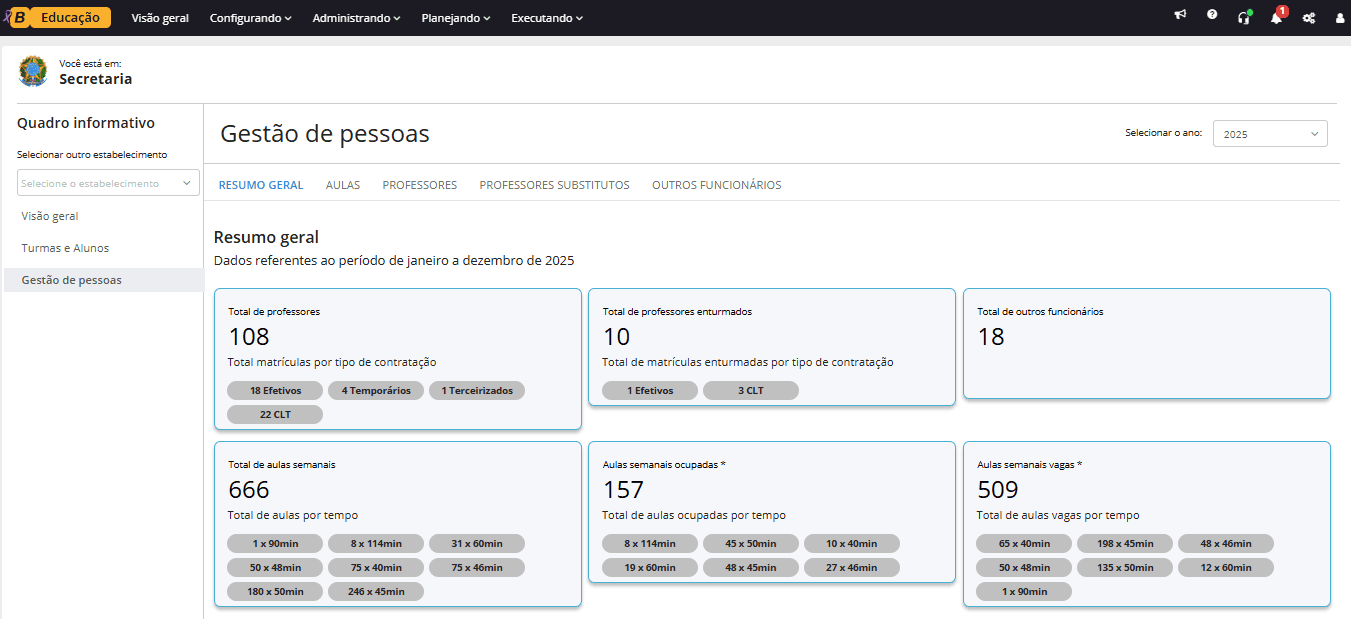Click the megaphone announcements icon
The width and height of the screenshot is (1351, 619).
pos(1180,17)
